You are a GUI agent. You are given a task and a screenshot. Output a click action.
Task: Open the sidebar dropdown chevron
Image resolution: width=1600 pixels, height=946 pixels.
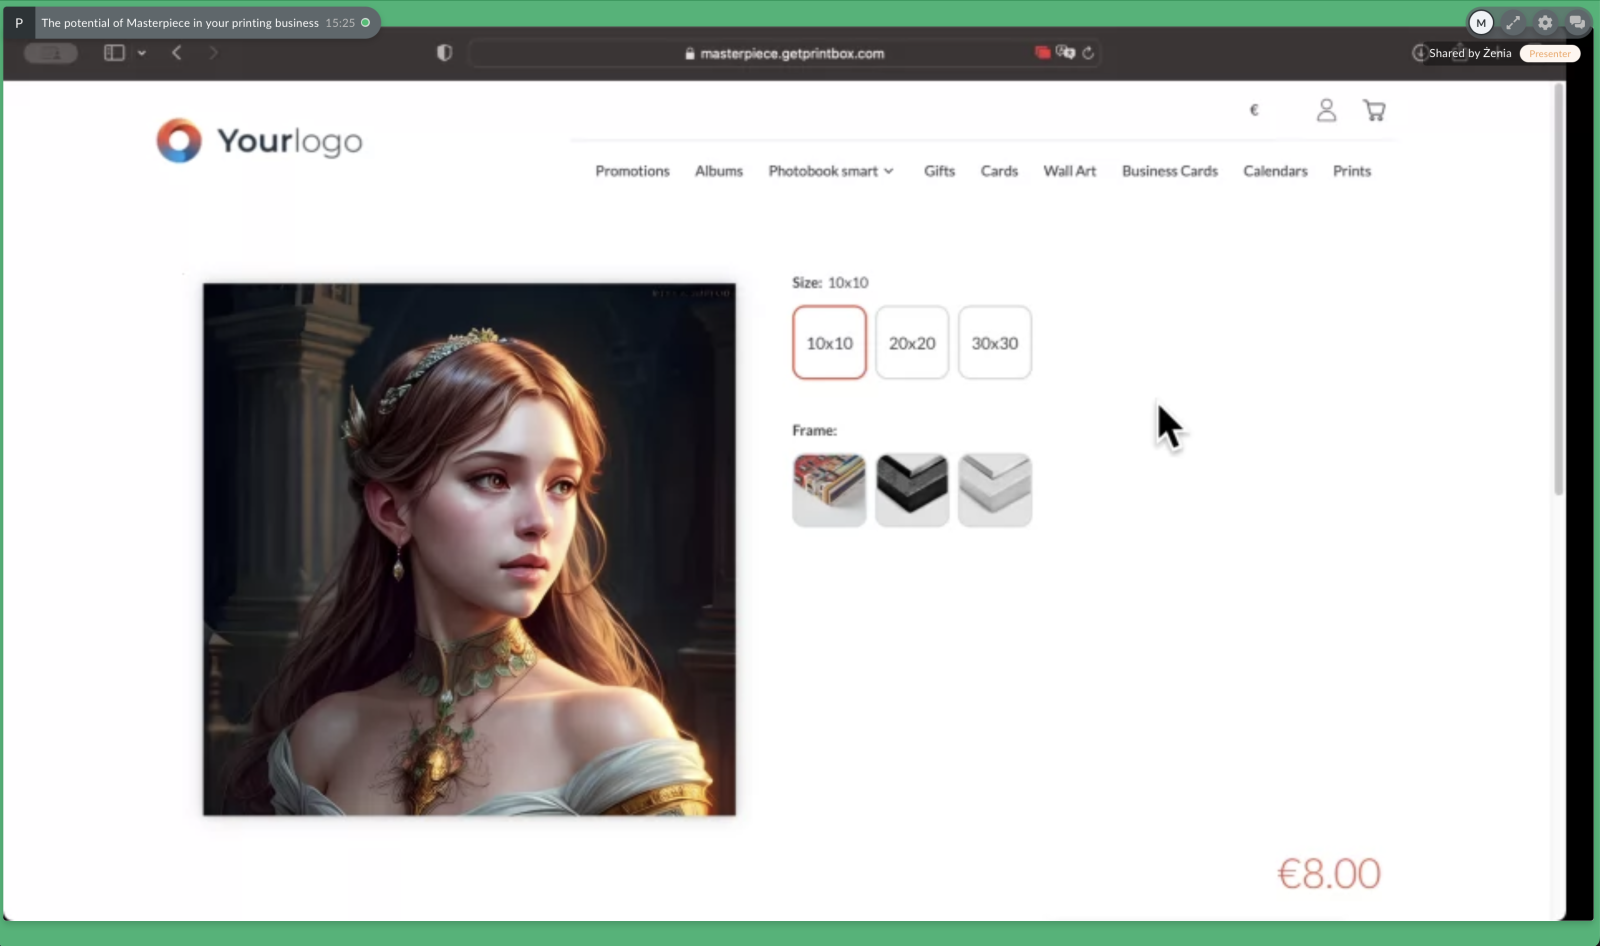pyautogui.click(x=142, y=53)
